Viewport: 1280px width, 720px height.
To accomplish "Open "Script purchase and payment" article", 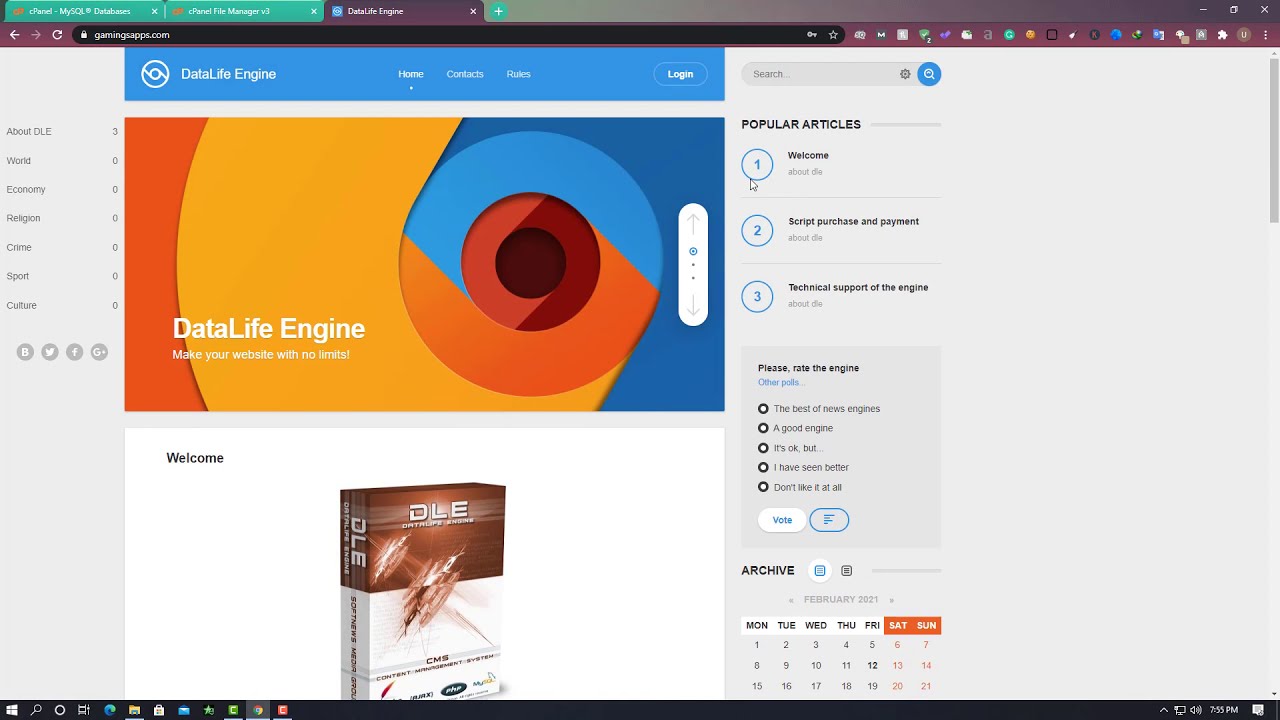I will pos(853,221).
